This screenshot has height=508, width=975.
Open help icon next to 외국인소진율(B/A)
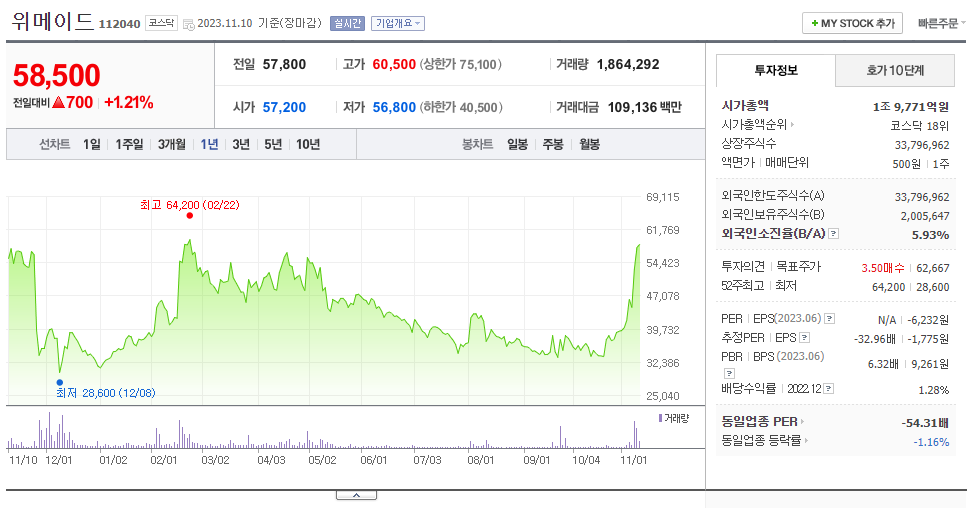pyautogui.click(x=834, y=234)
